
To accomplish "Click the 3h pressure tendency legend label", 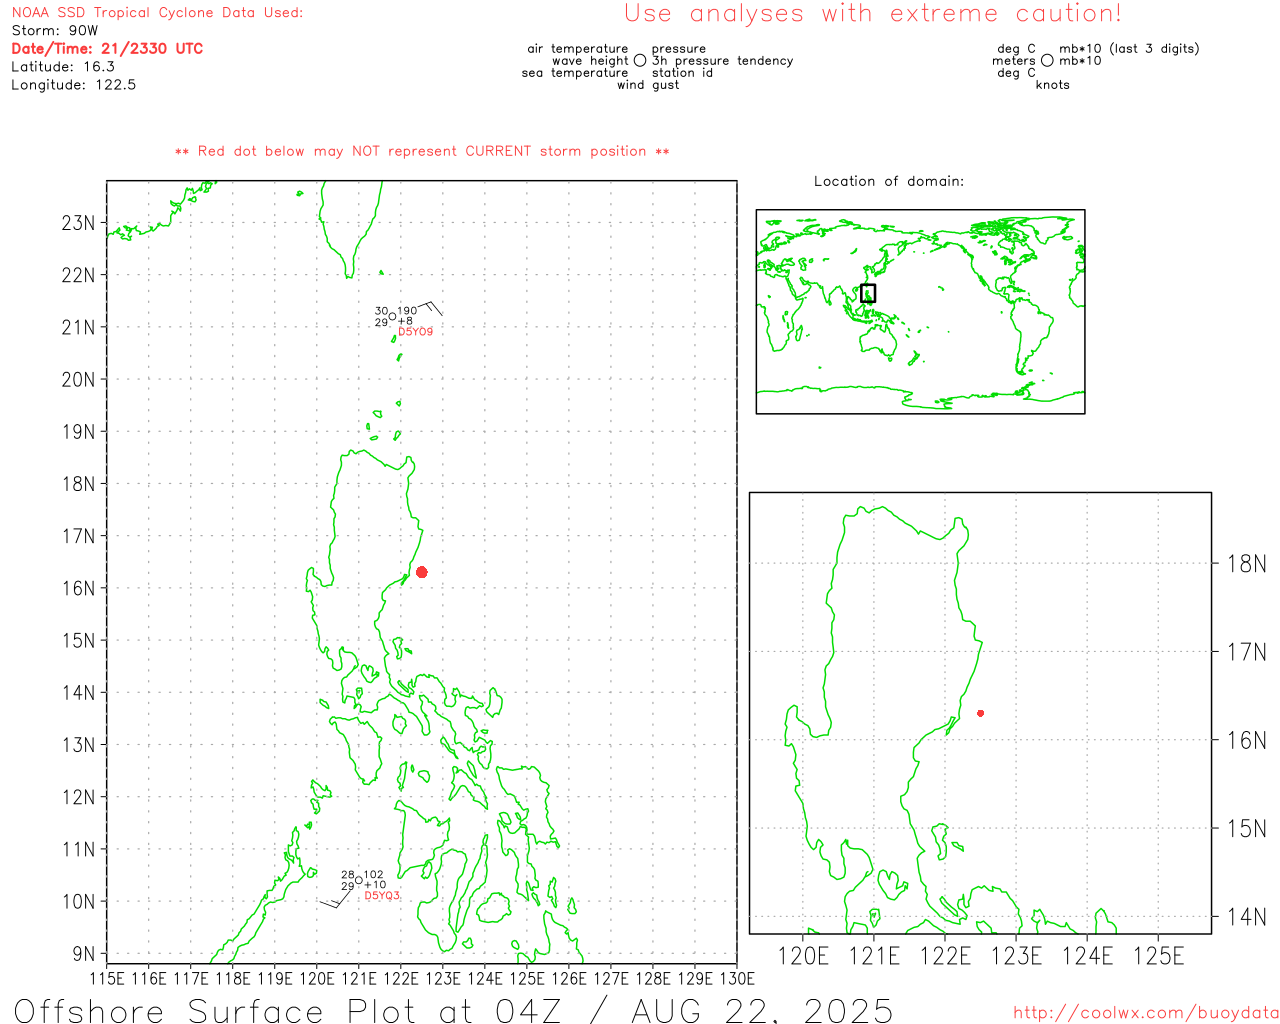I will pos(722,61).
